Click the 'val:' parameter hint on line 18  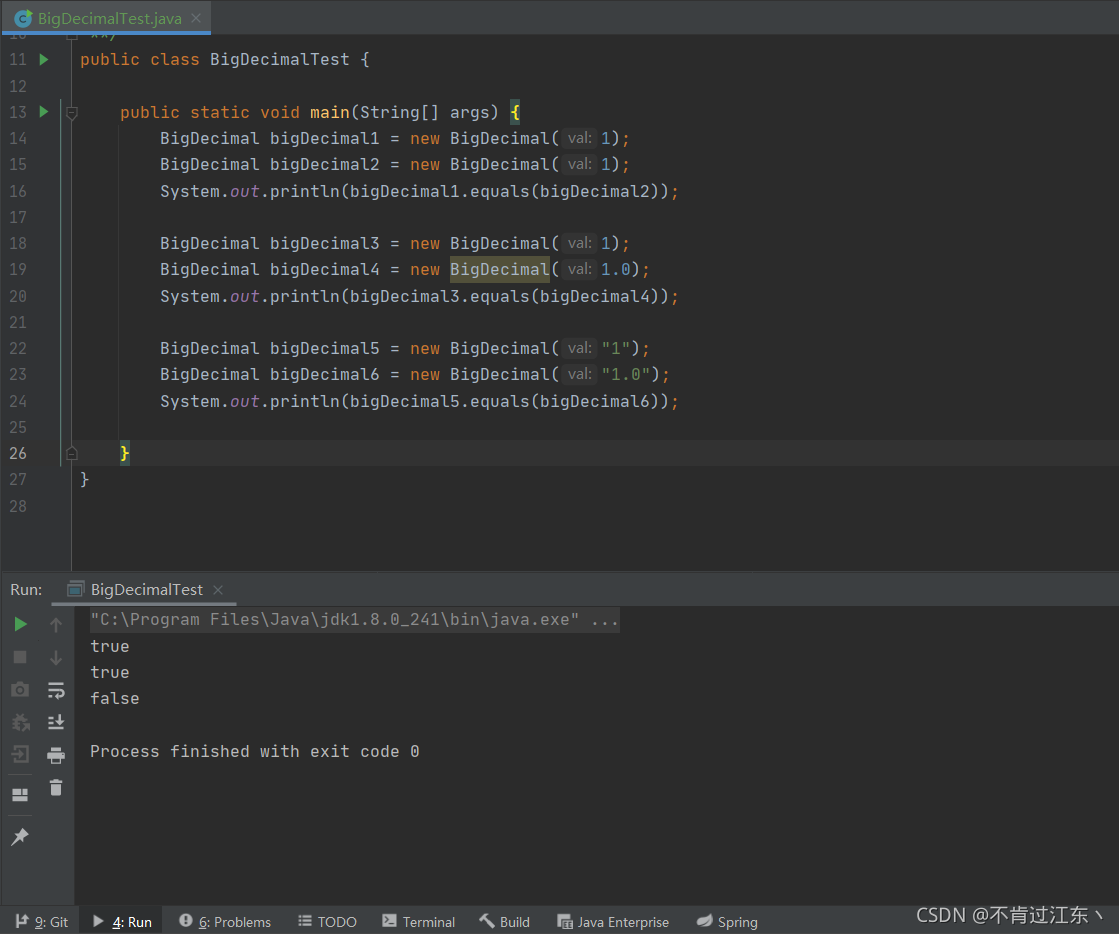click(579, 243)
